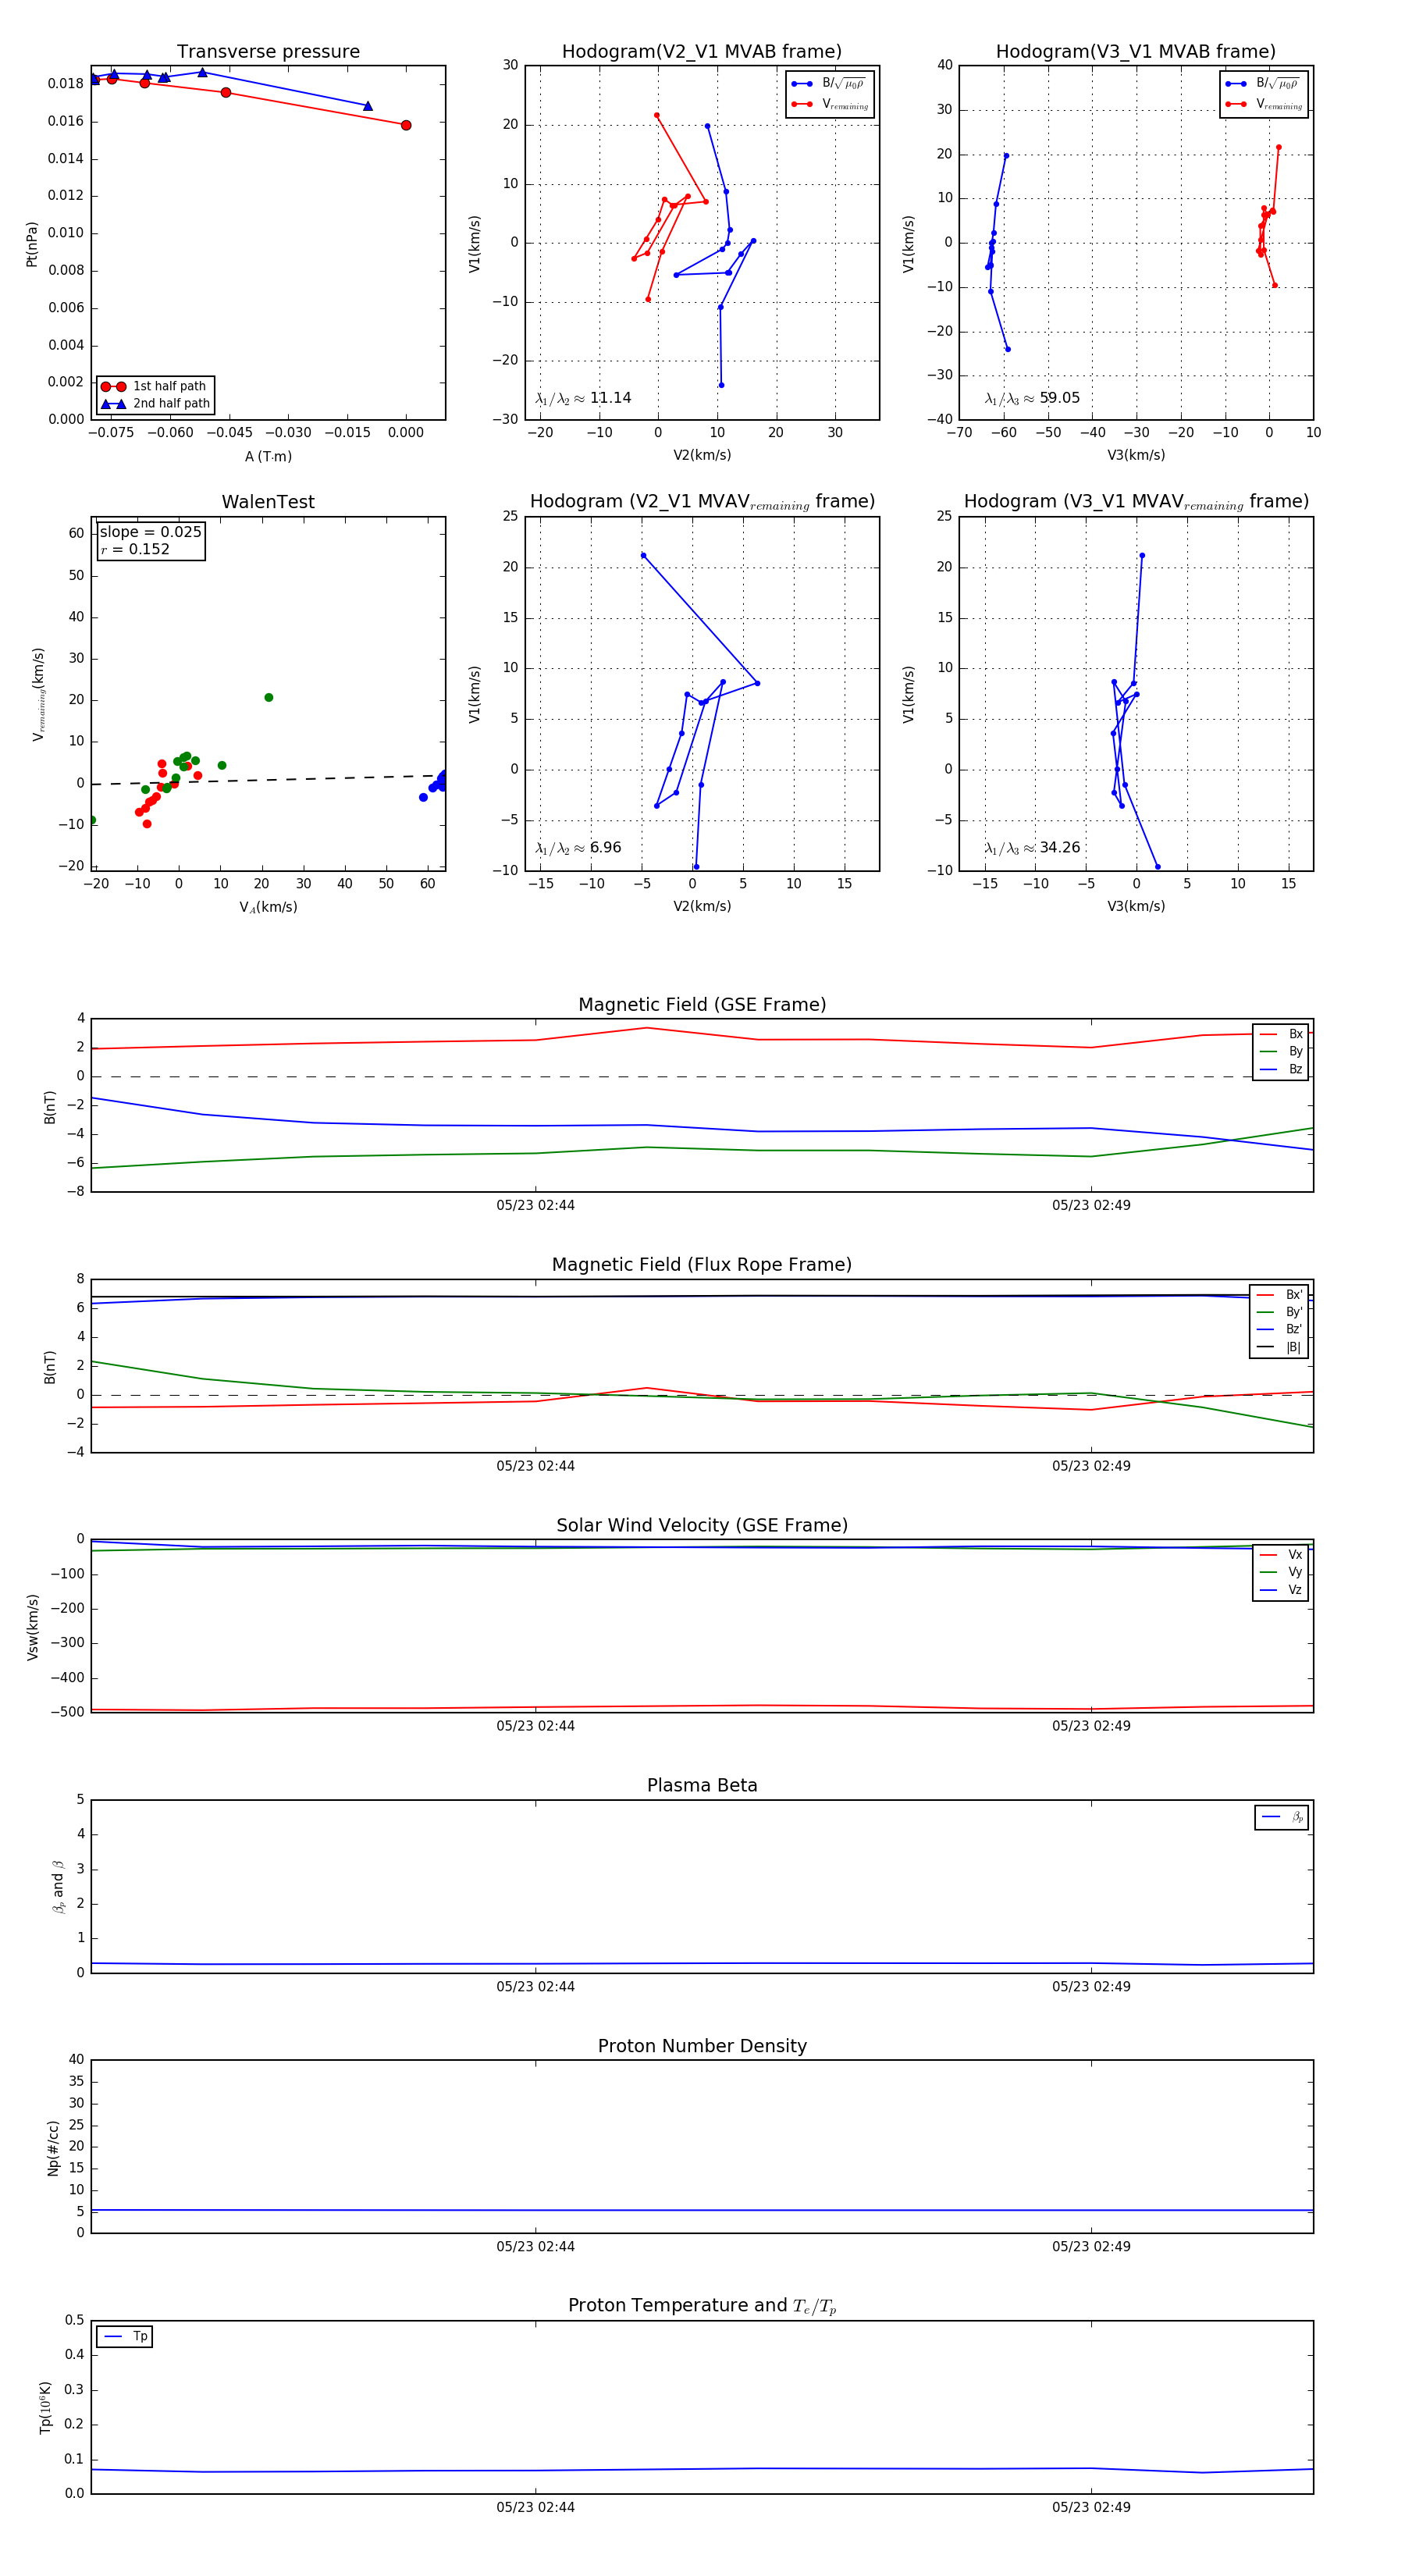Click the 'By' legend entry in GSE plot

pyautogui.click(x=1282, y=1051)
